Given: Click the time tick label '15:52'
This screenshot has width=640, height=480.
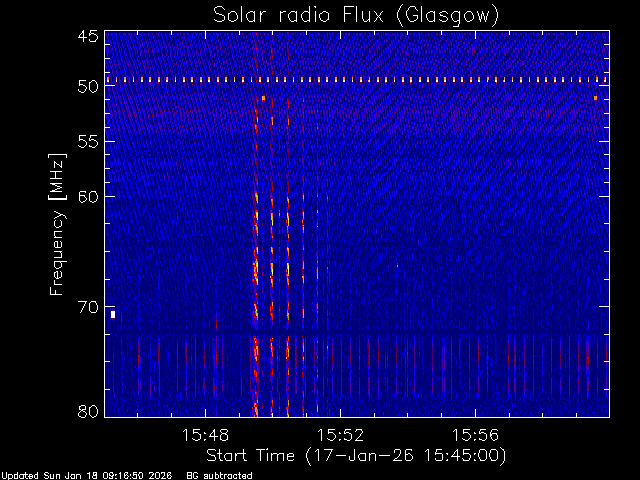Looking at the screenshot, I should tap(340, 435).
